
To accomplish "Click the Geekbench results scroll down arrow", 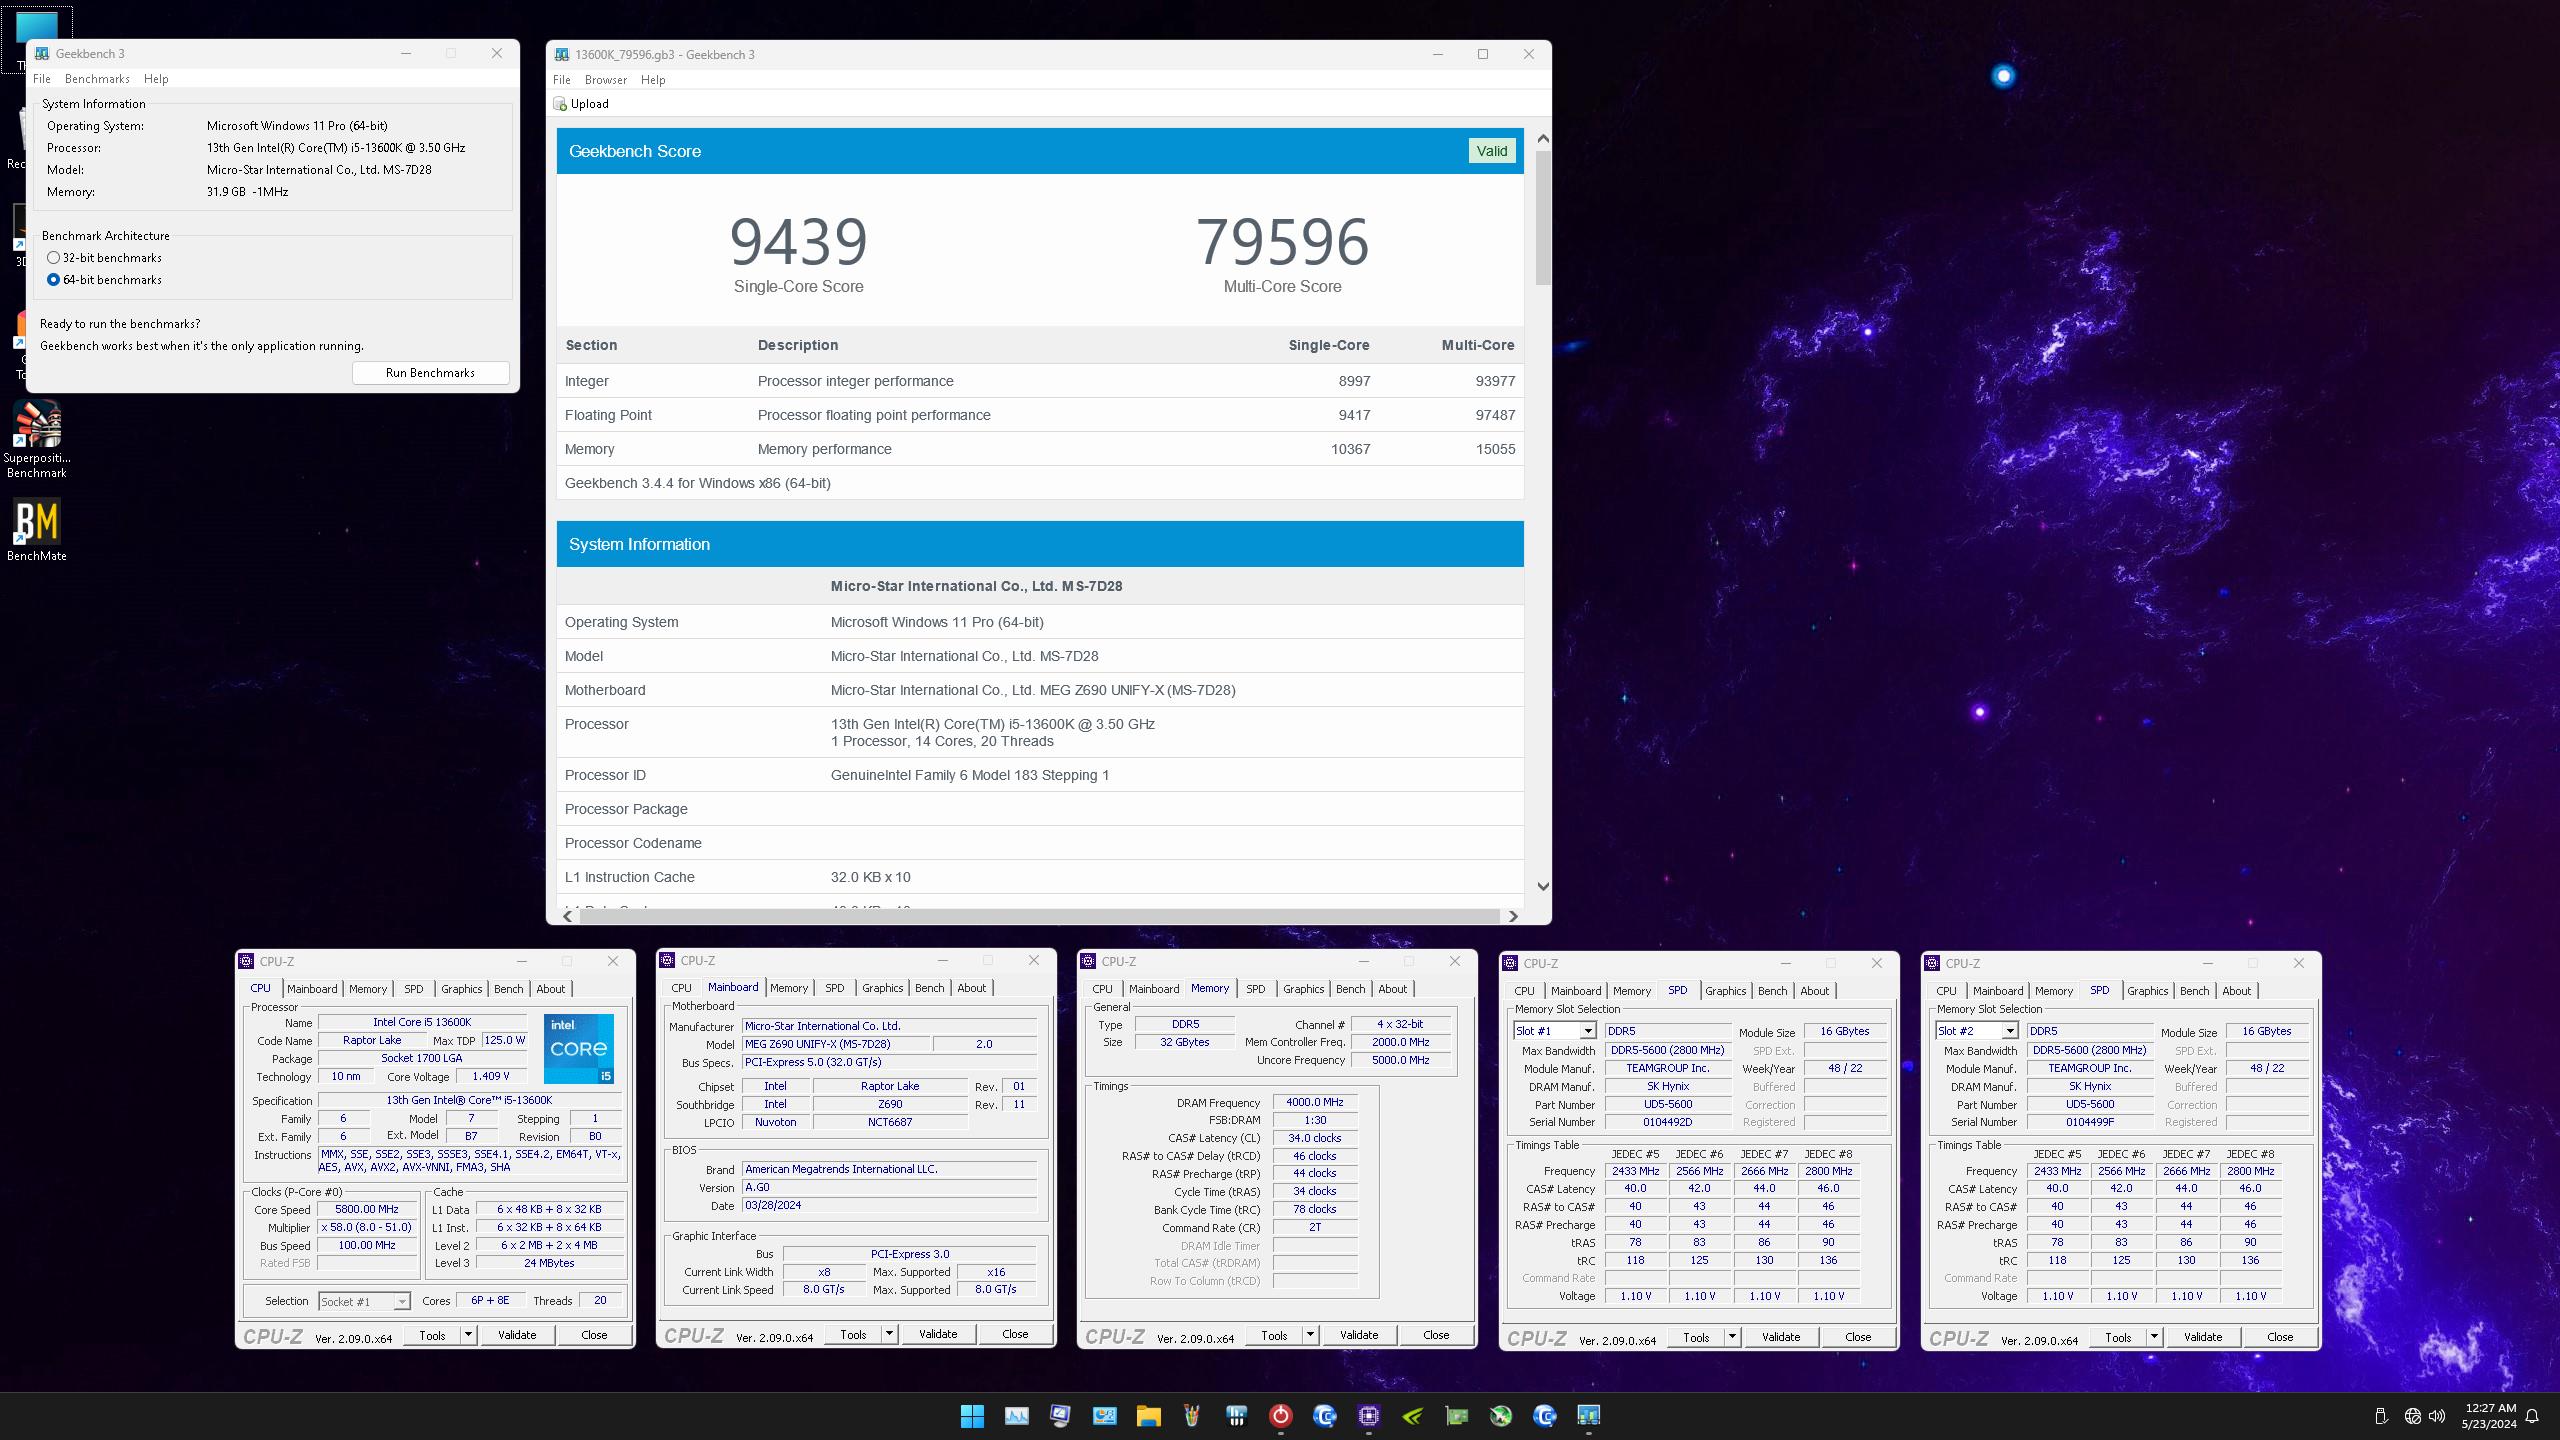I will click(1543, 886).
